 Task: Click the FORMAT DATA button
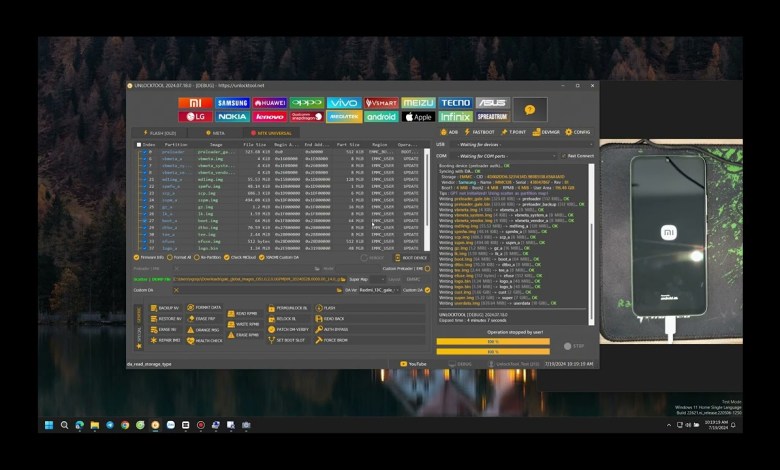click(207, 307)
